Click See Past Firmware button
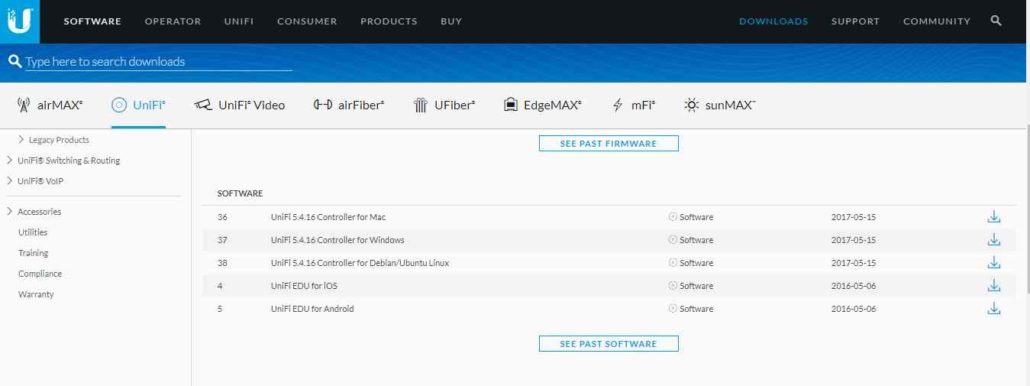 608,143
